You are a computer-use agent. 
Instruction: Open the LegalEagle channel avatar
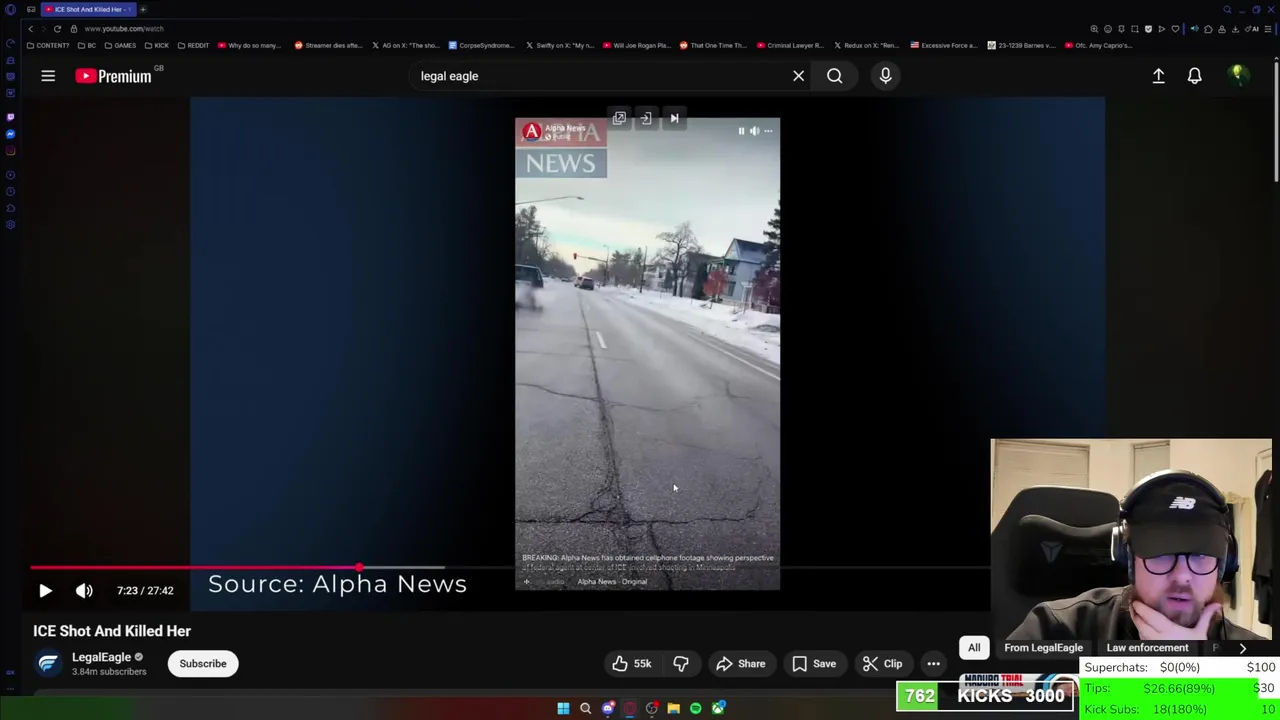click(48, 663)
